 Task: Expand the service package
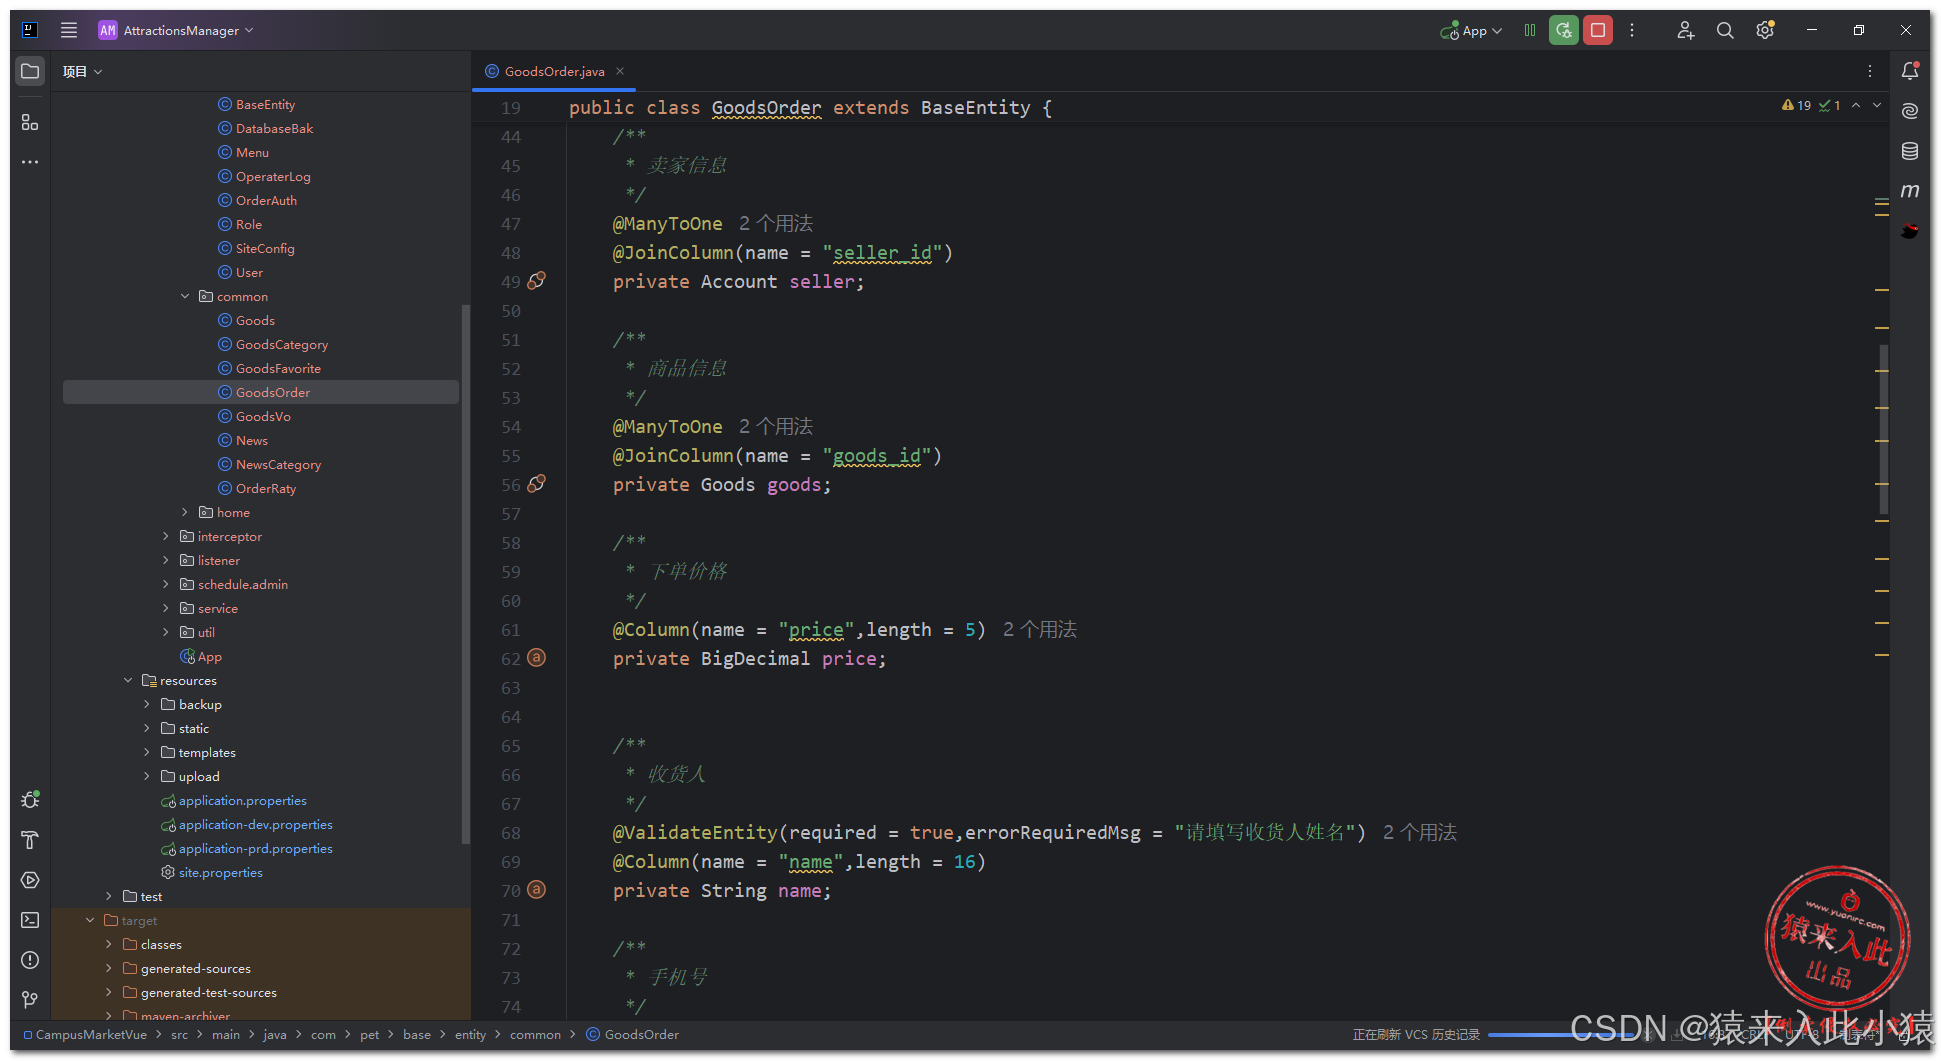(x=166, y=608)
